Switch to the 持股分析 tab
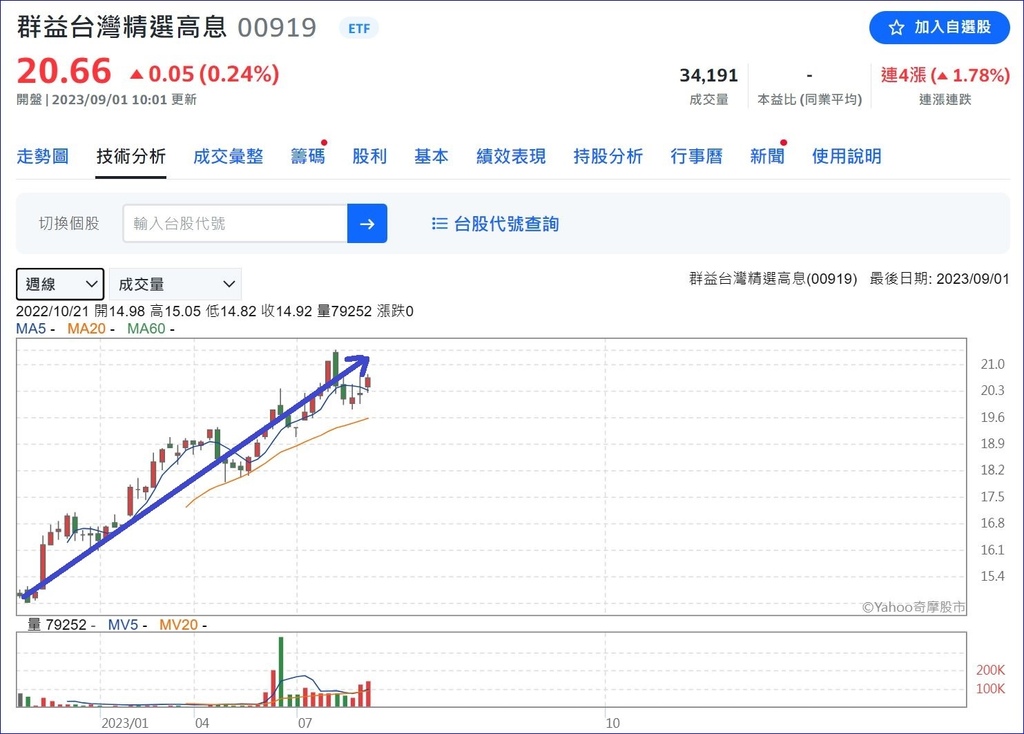The image size is (1024, 734). point(608,157)
